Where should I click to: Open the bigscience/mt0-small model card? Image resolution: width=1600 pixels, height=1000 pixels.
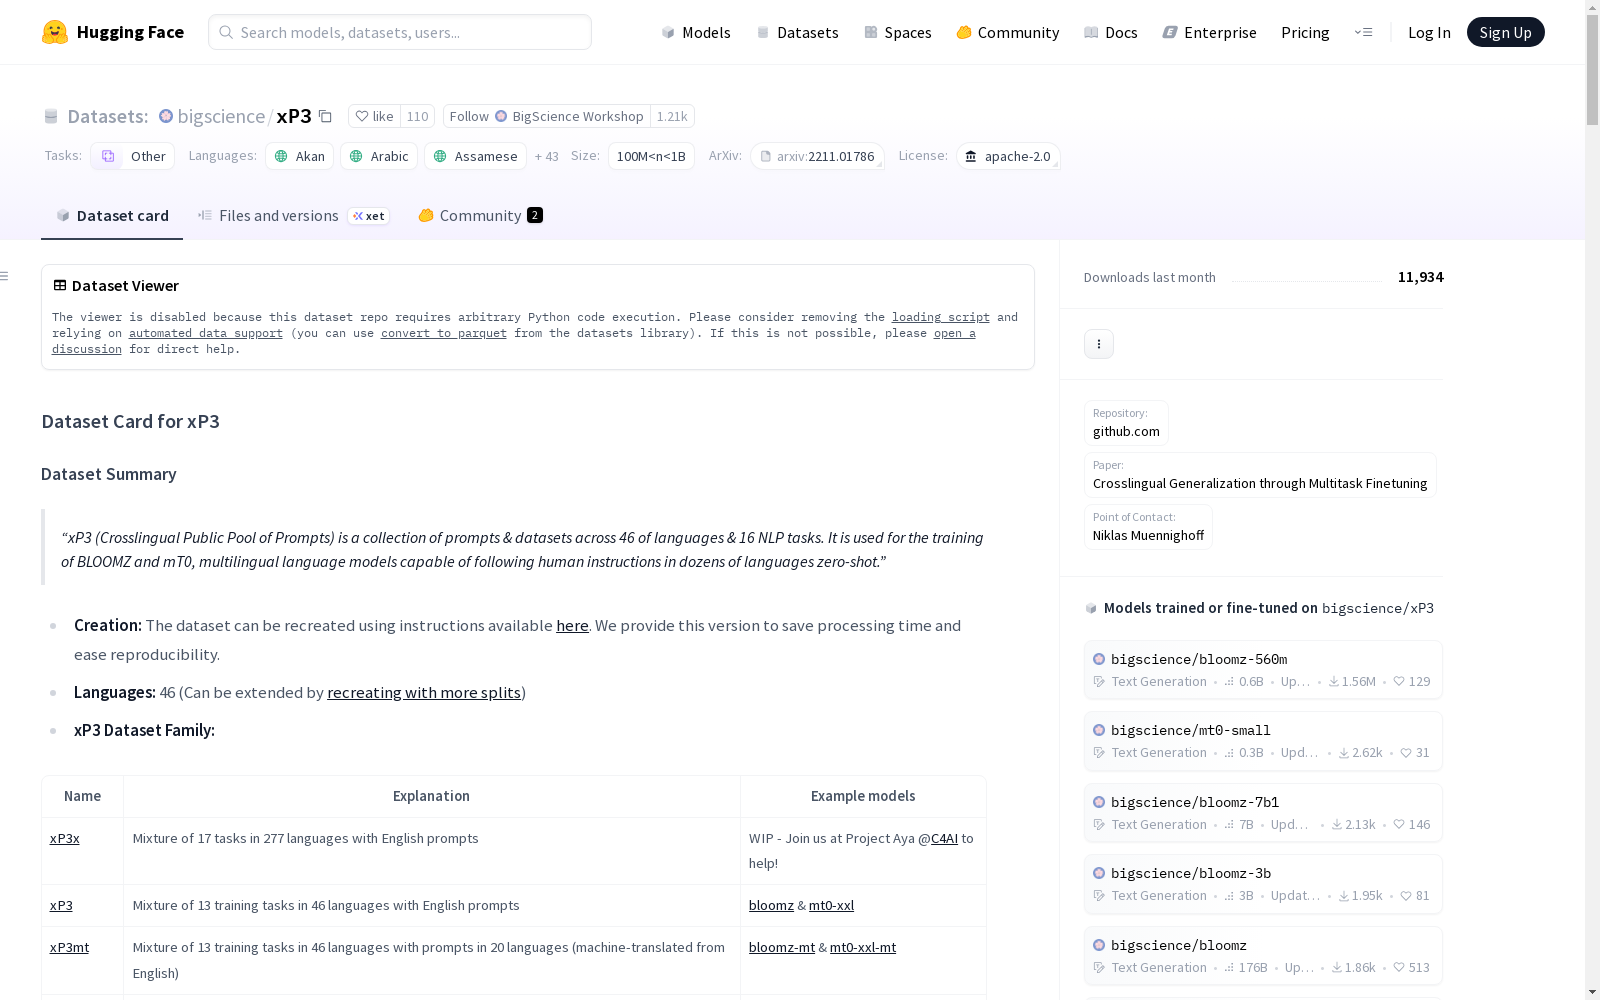[x=1263, y=741]
